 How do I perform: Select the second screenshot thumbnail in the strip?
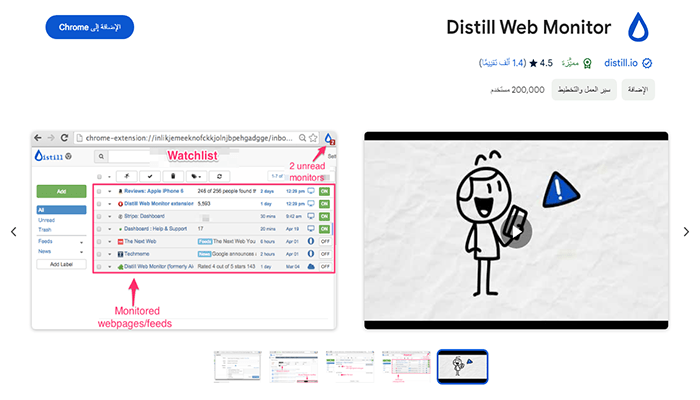pos(294,367)
